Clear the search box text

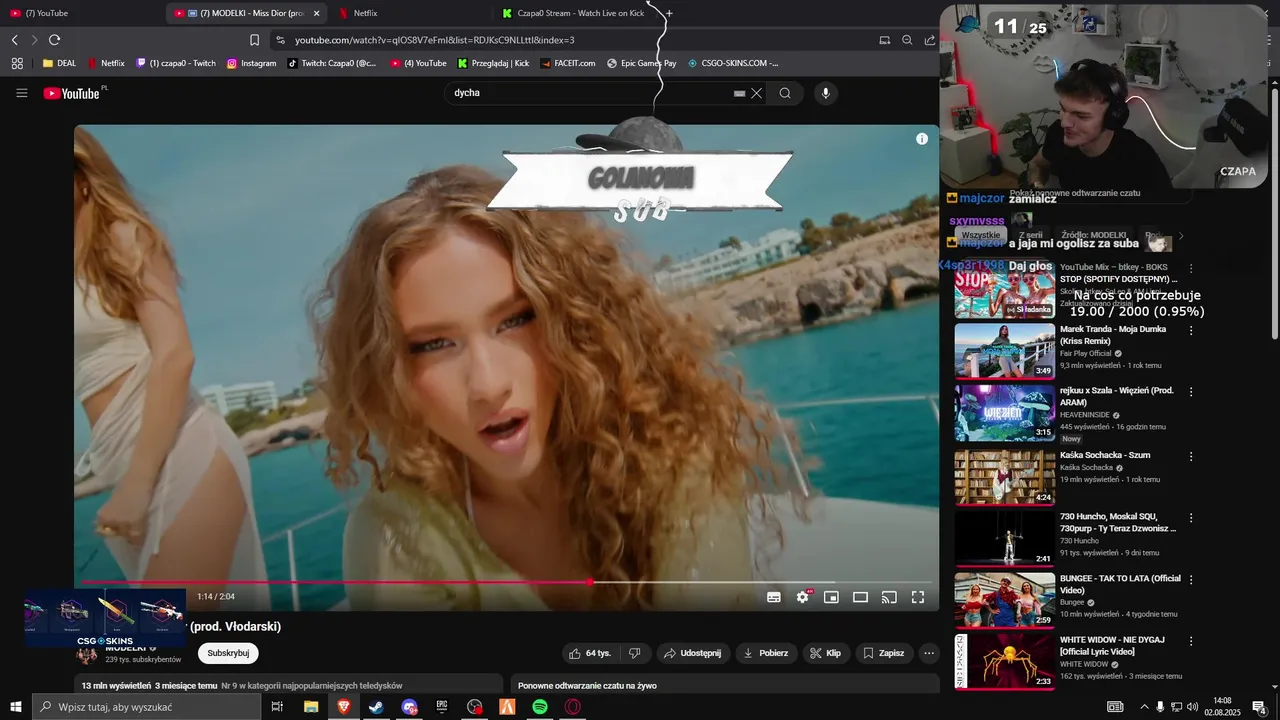coord(757,93)
